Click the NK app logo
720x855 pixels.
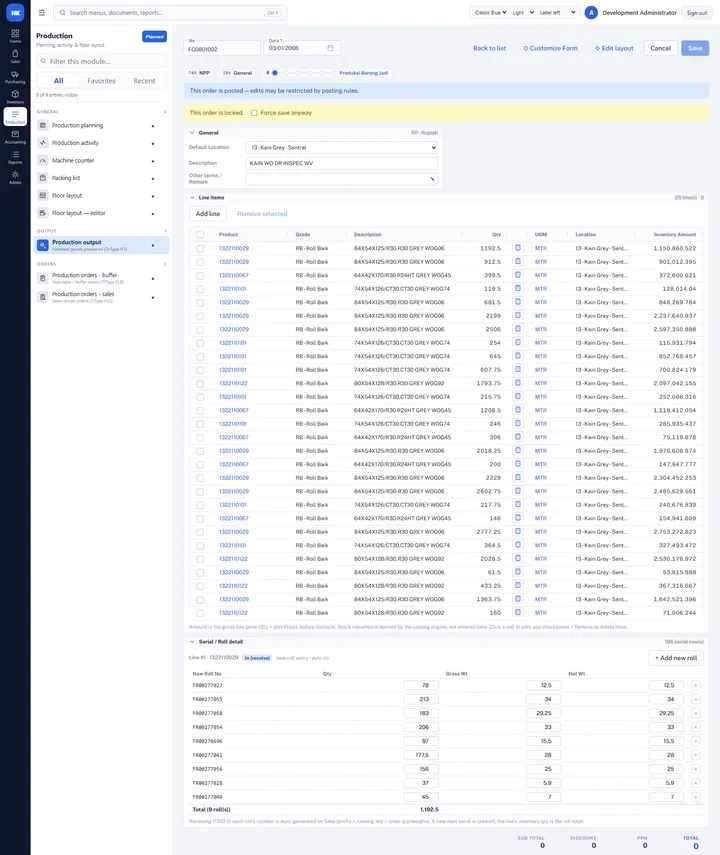(x=15, y=13)
